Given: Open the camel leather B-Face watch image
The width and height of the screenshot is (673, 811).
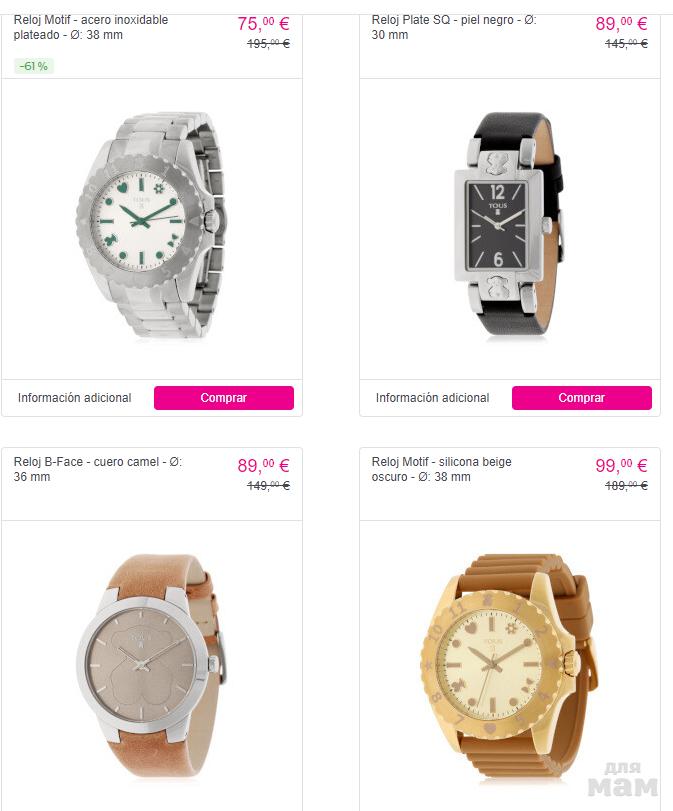Looking at the screenshot, I should point(152,666).
